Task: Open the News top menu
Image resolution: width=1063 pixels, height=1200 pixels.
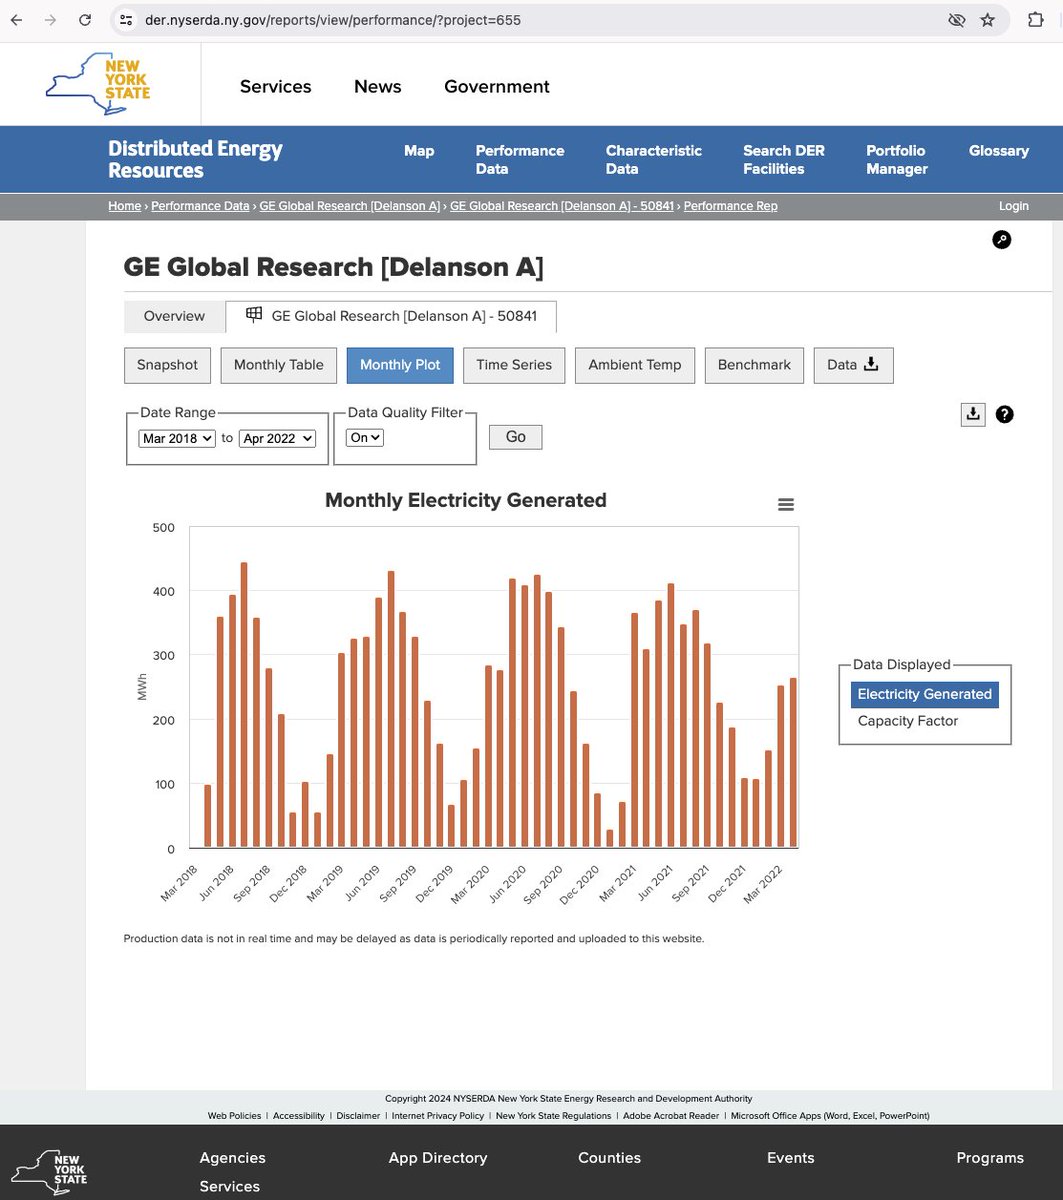Action: tap(378, 87)
